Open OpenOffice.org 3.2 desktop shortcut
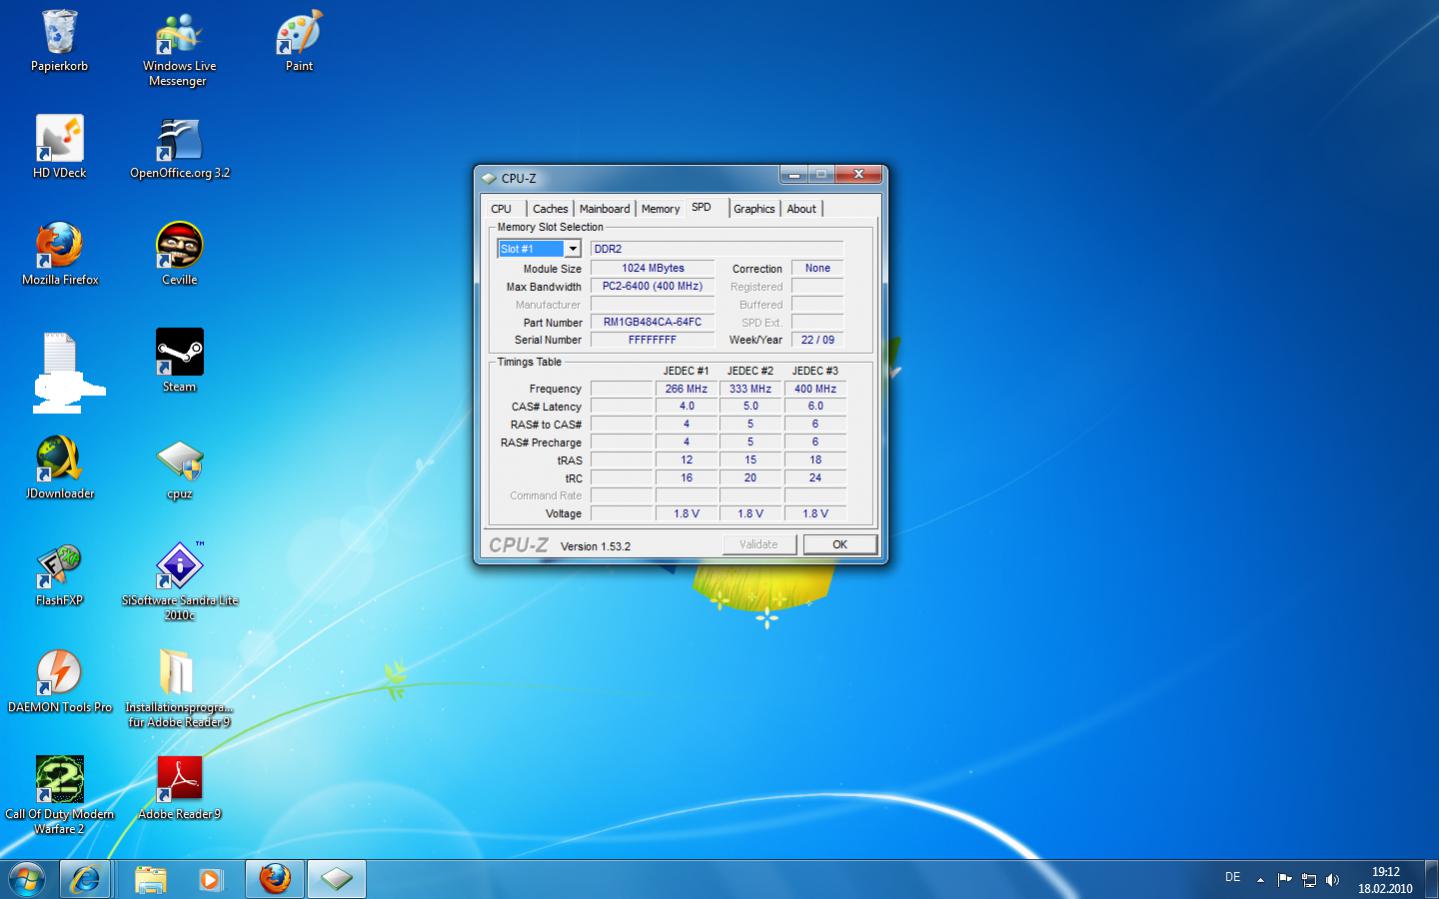Image resolution: width=1439 pixels, height=899 pixels. (x=179, y=147)
